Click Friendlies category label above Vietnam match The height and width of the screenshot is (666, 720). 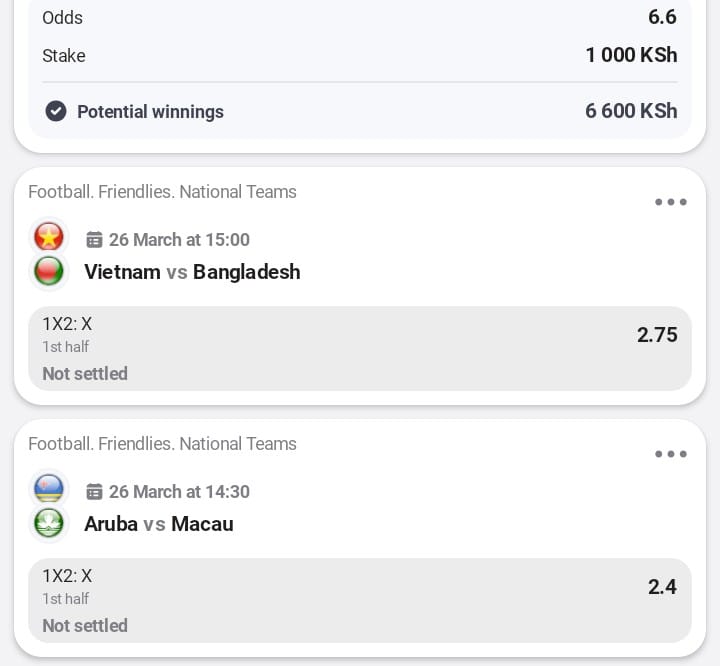coord(162,192)
